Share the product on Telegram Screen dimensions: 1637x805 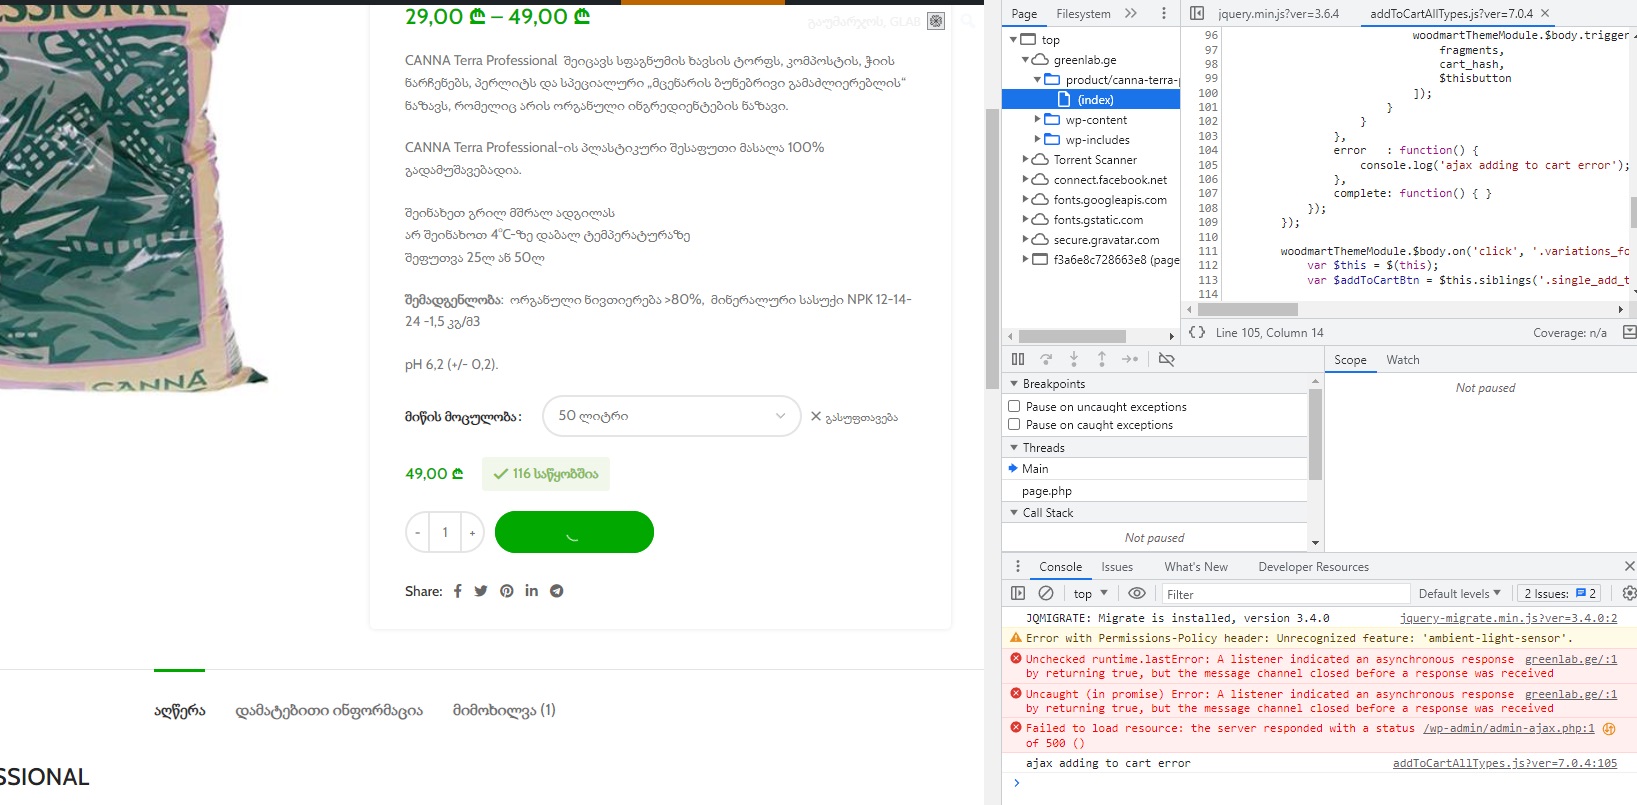[557, 591]
